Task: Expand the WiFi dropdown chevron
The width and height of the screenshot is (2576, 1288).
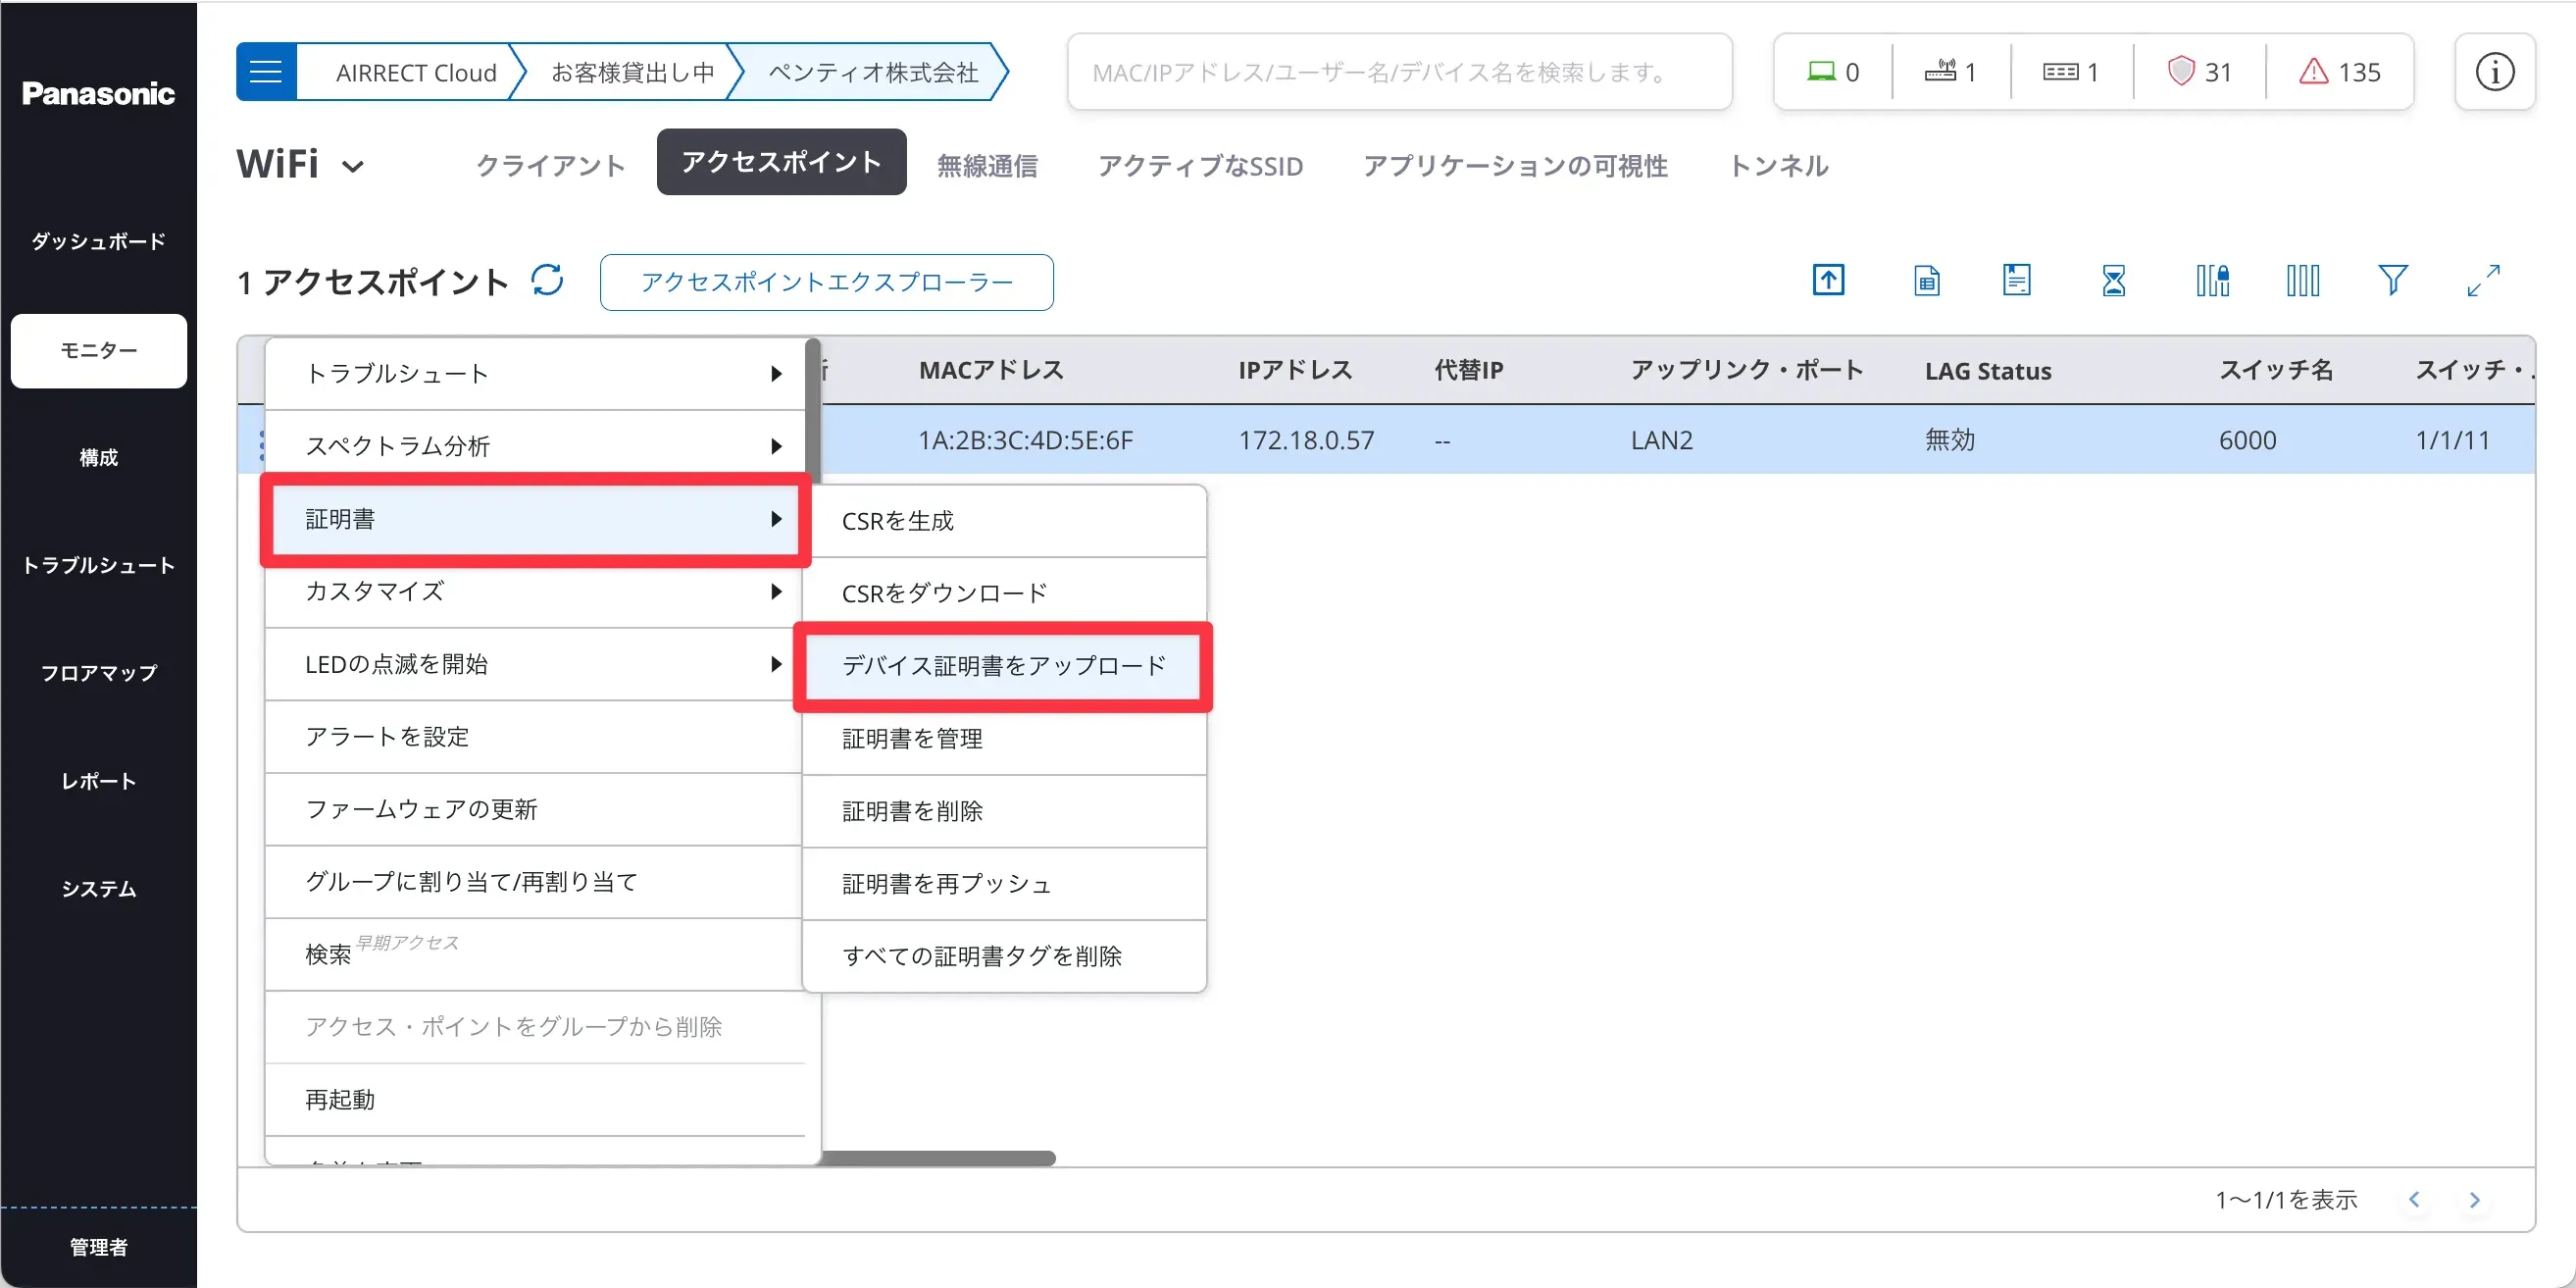Action: coord(353,167)
